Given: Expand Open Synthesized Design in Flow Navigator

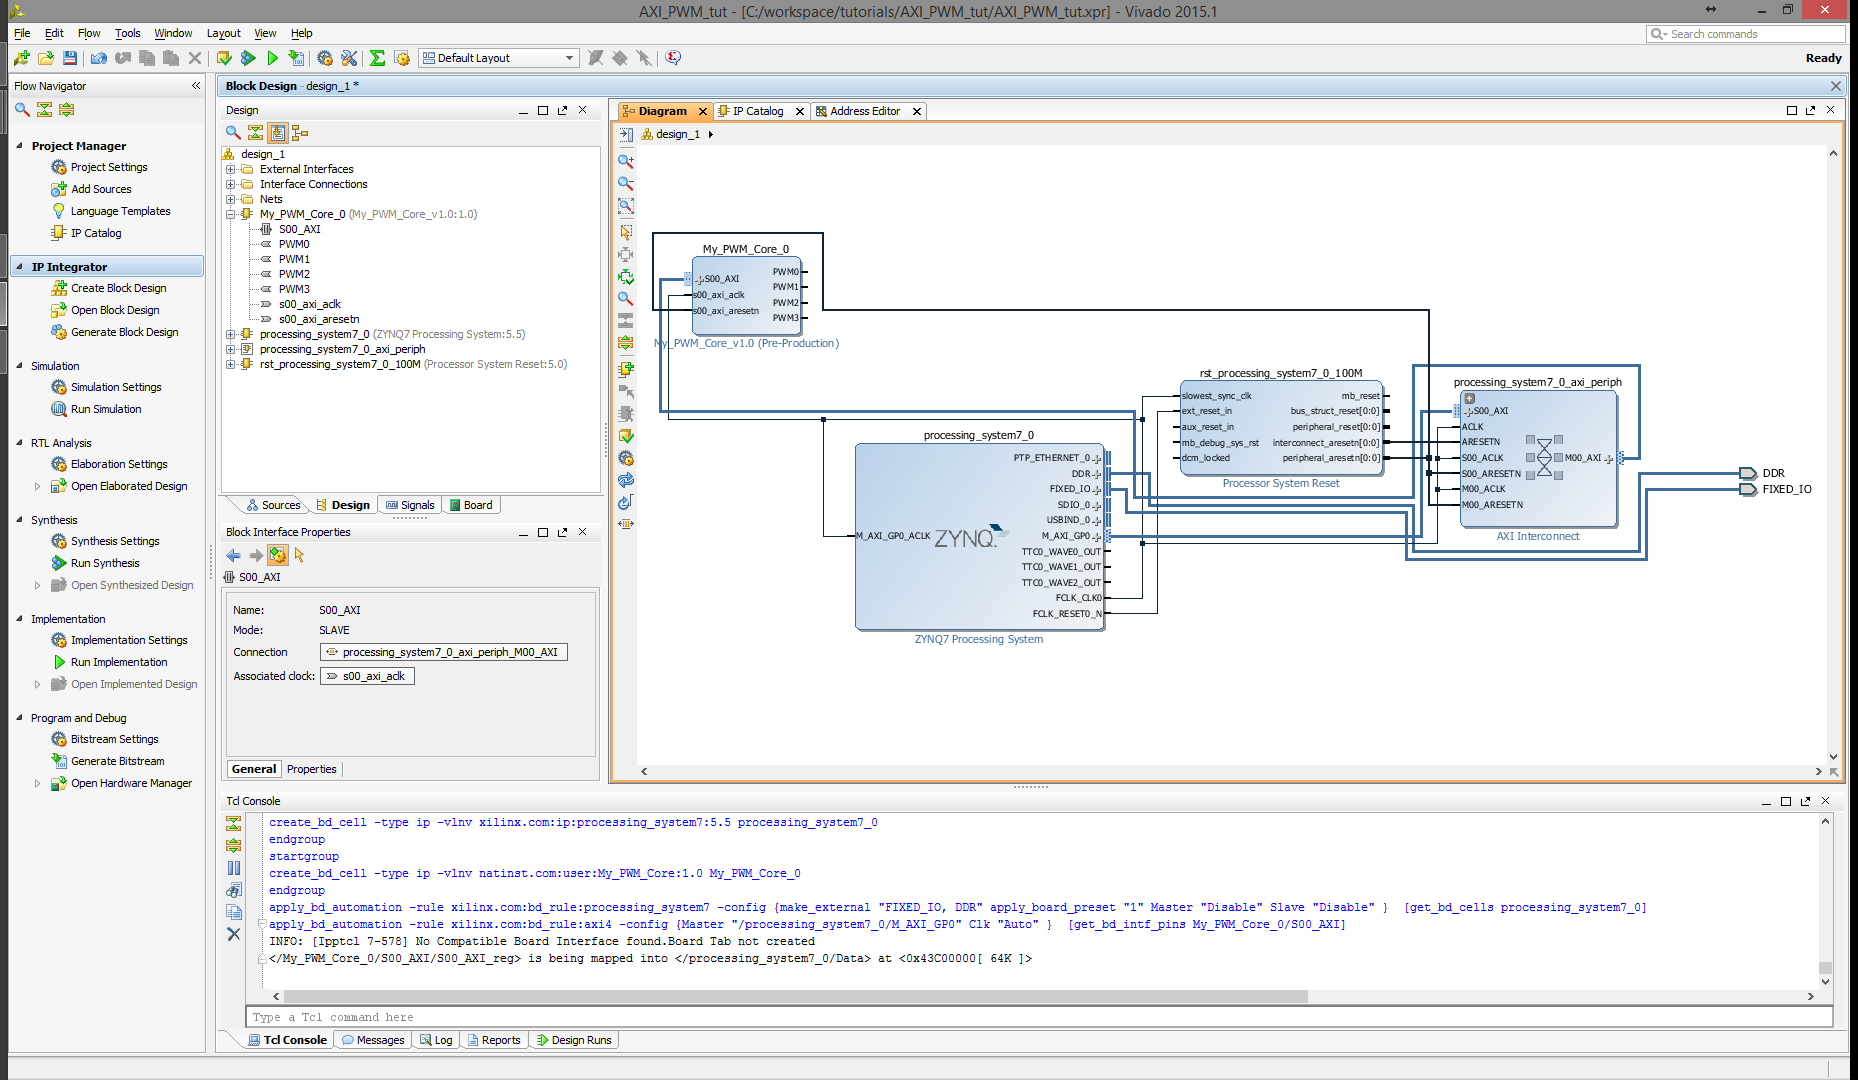Looking at the screenshot, I should 38,585.
